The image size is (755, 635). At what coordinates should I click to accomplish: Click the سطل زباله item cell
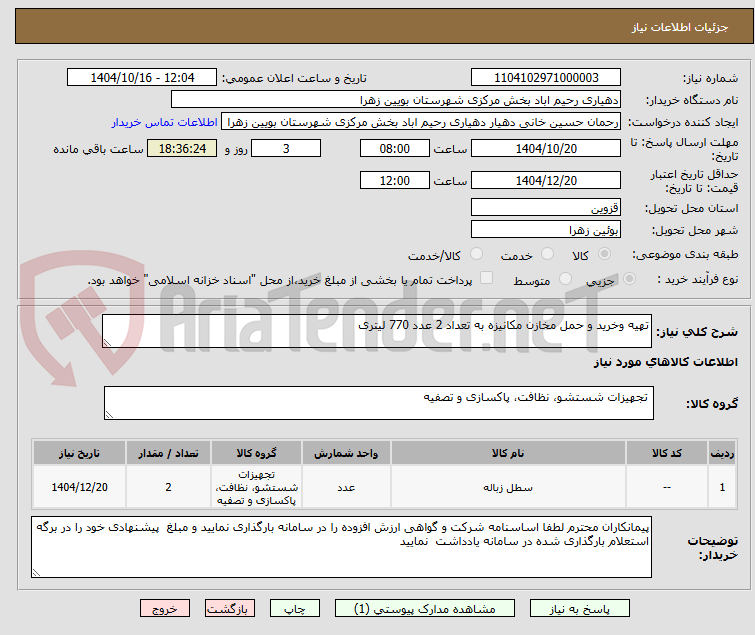click(508, 487)
